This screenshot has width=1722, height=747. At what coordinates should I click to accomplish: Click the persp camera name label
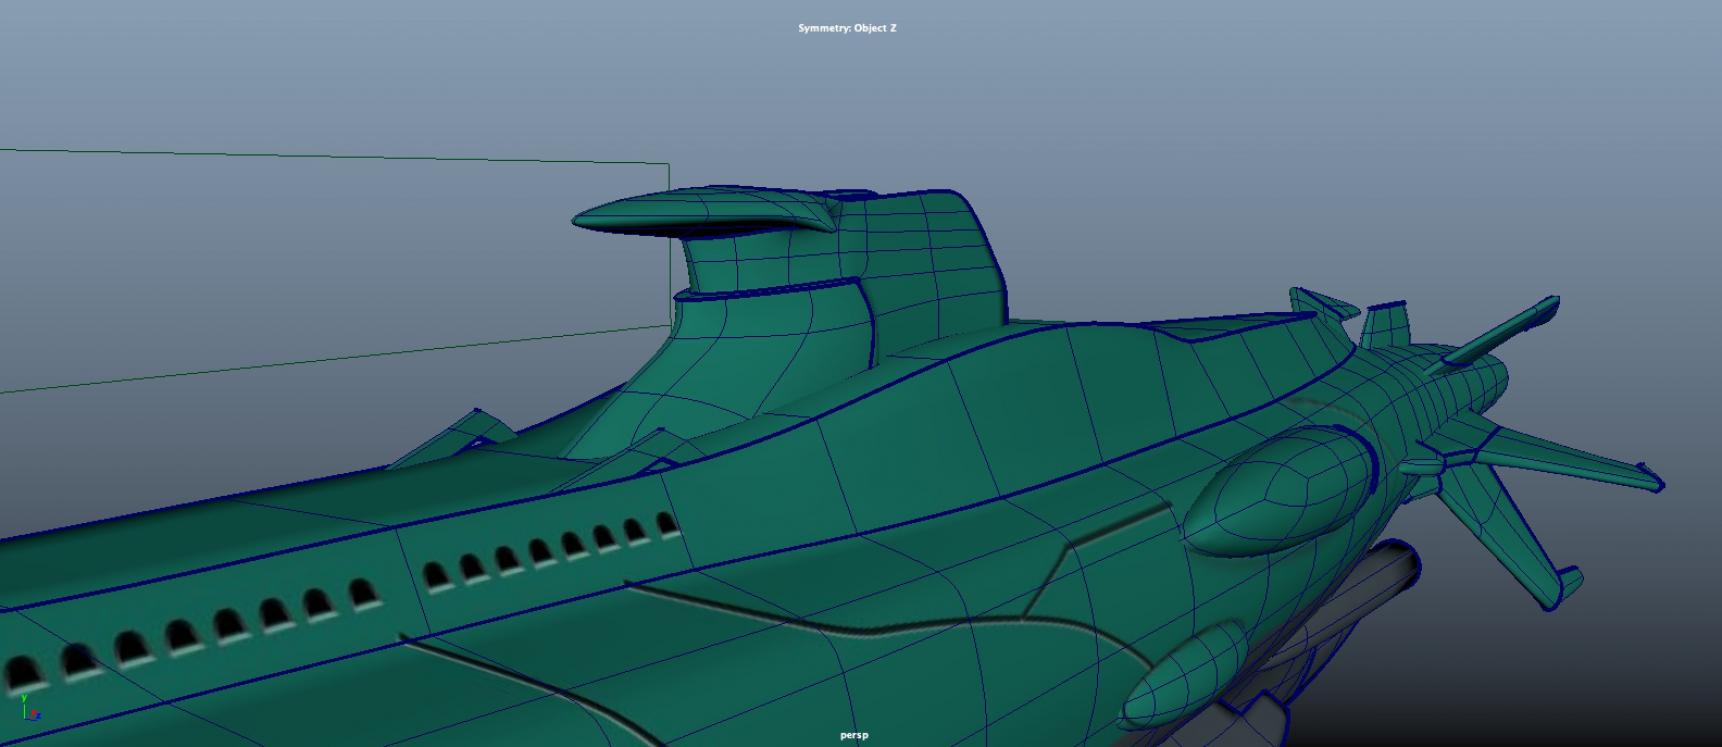click(x=854, y=735)
